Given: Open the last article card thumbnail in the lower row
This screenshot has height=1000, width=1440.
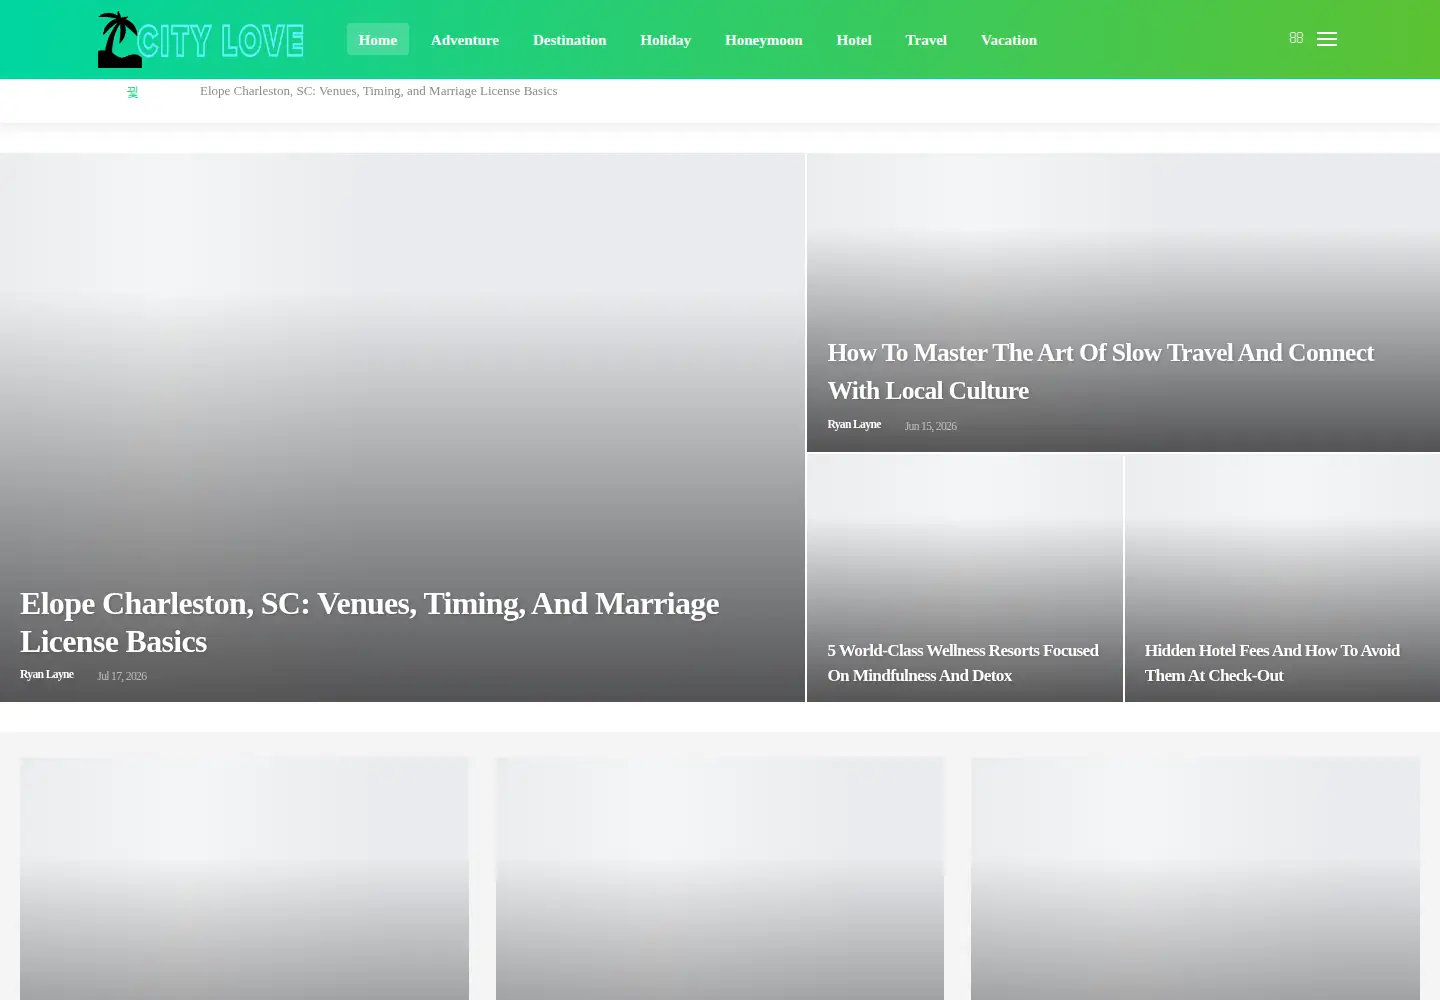Looking at the screenshot, I should [x=1195, y=878].
